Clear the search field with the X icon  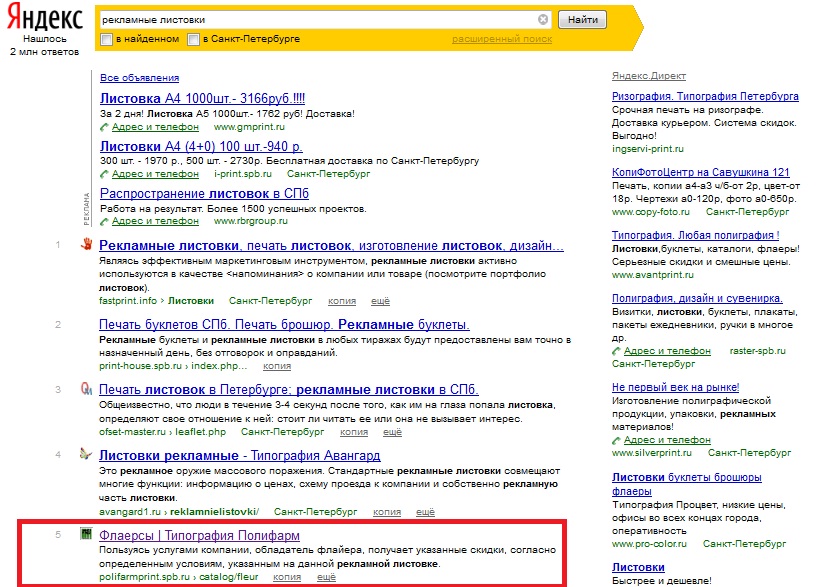pos(543,19)
